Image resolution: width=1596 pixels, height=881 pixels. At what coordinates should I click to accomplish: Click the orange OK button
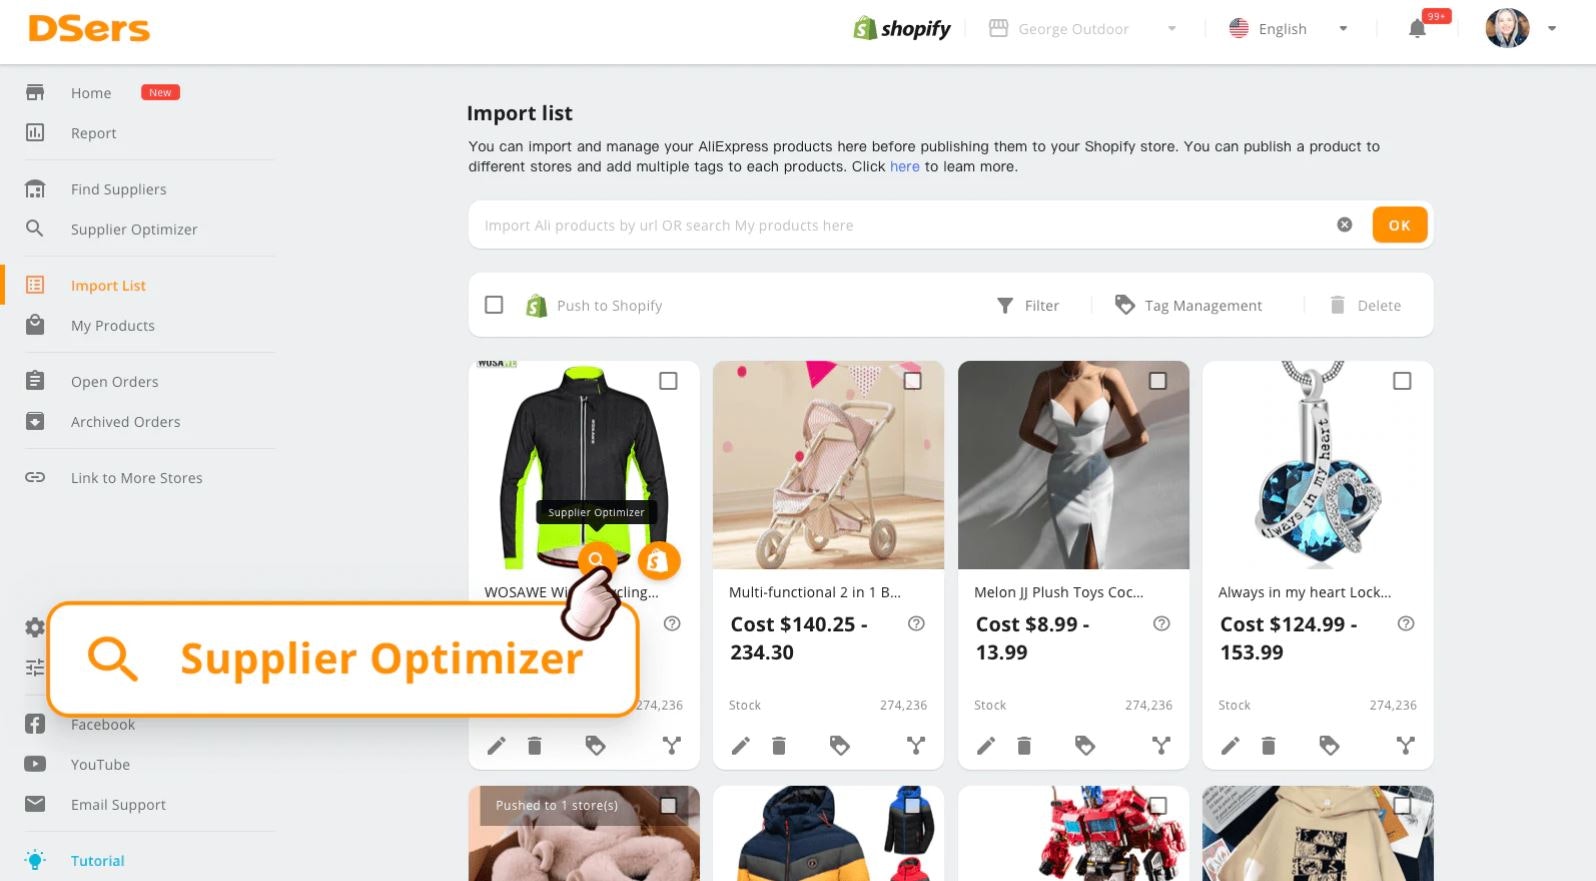[1400, 225]
